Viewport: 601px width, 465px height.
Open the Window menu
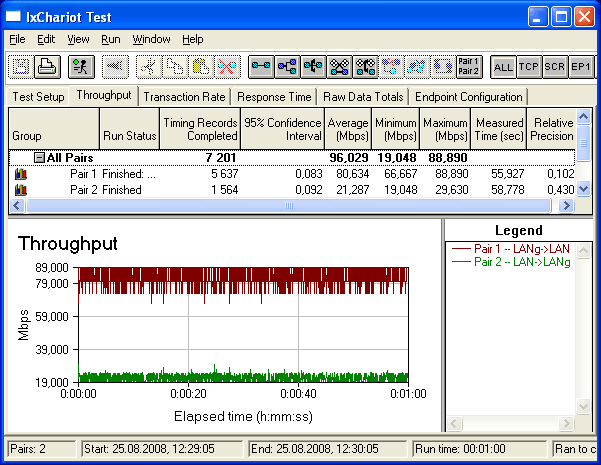coord(151,39)
